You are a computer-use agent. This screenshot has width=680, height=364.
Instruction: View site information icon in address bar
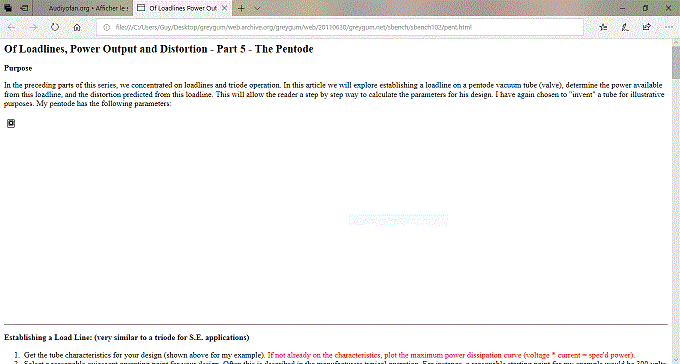[x=107, y=27]
